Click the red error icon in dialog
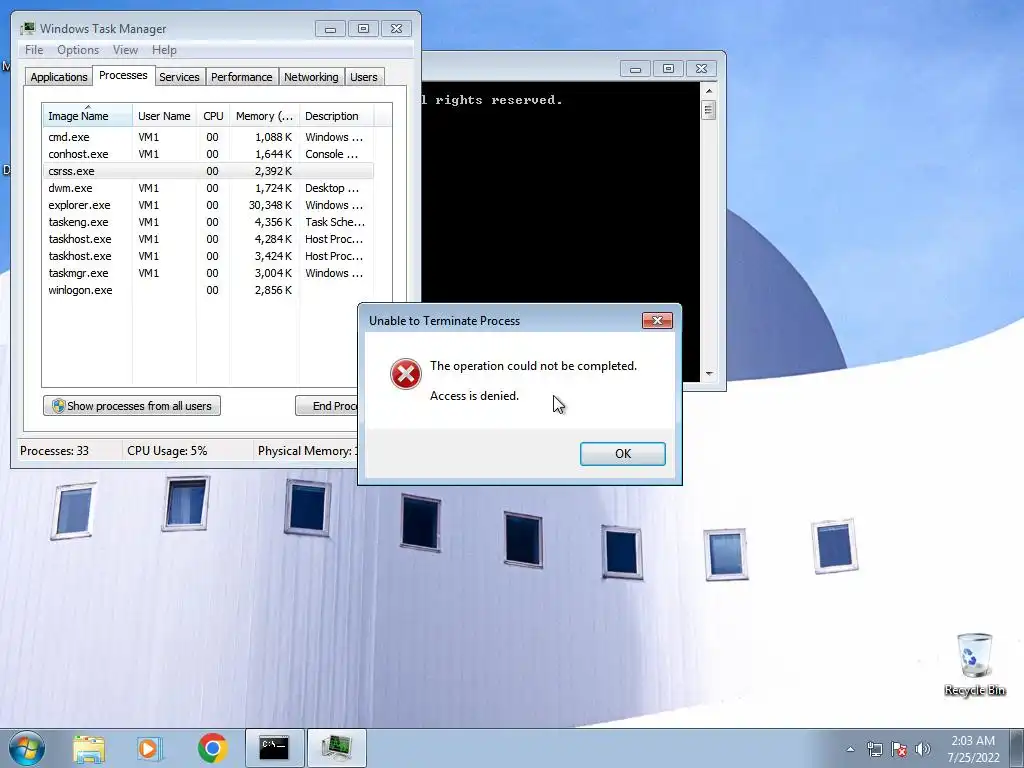The height and width of the screenshot is (768, 1024). click(x=406, y=374)
